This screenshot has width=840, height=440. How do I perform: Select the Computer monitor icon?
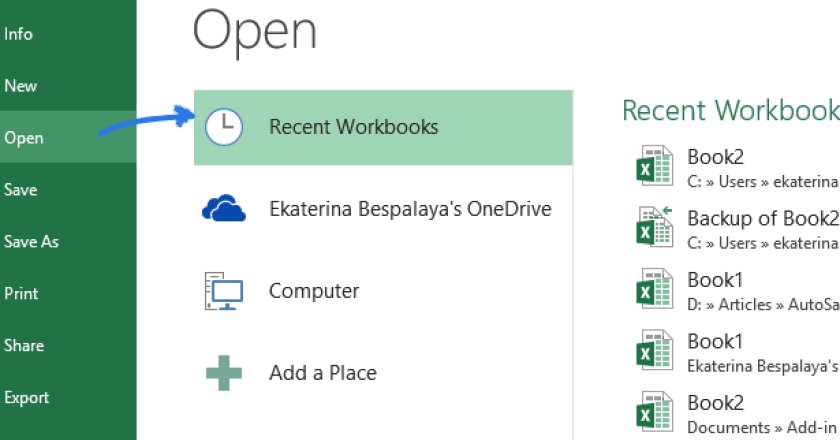(223, 291)
